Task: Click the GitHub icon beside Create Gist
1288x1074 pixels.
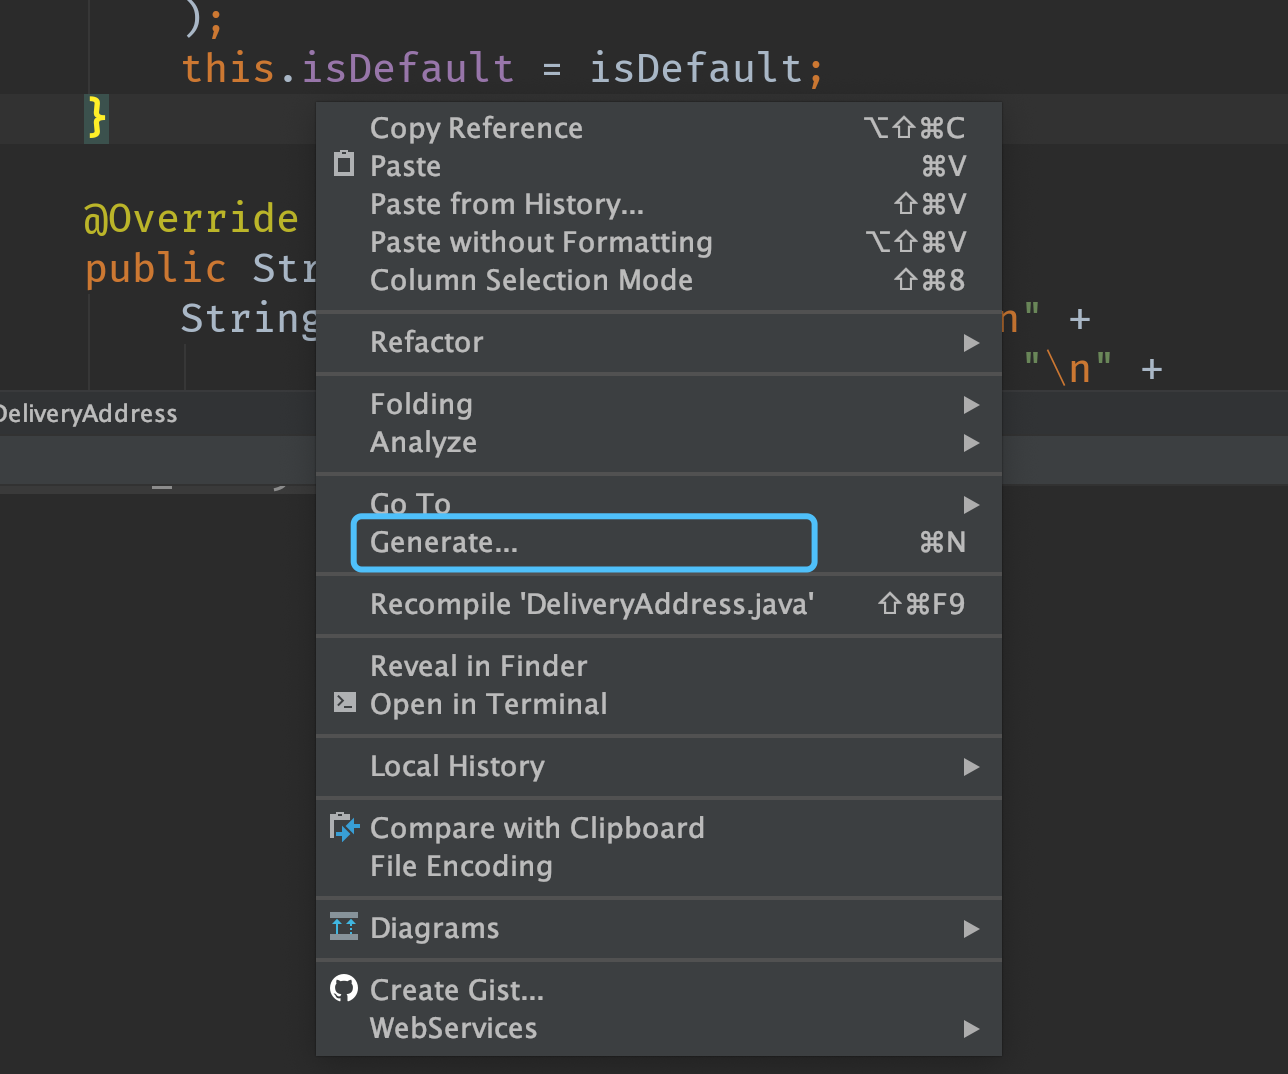Action: pyautogui.click(x=344, y=989)
